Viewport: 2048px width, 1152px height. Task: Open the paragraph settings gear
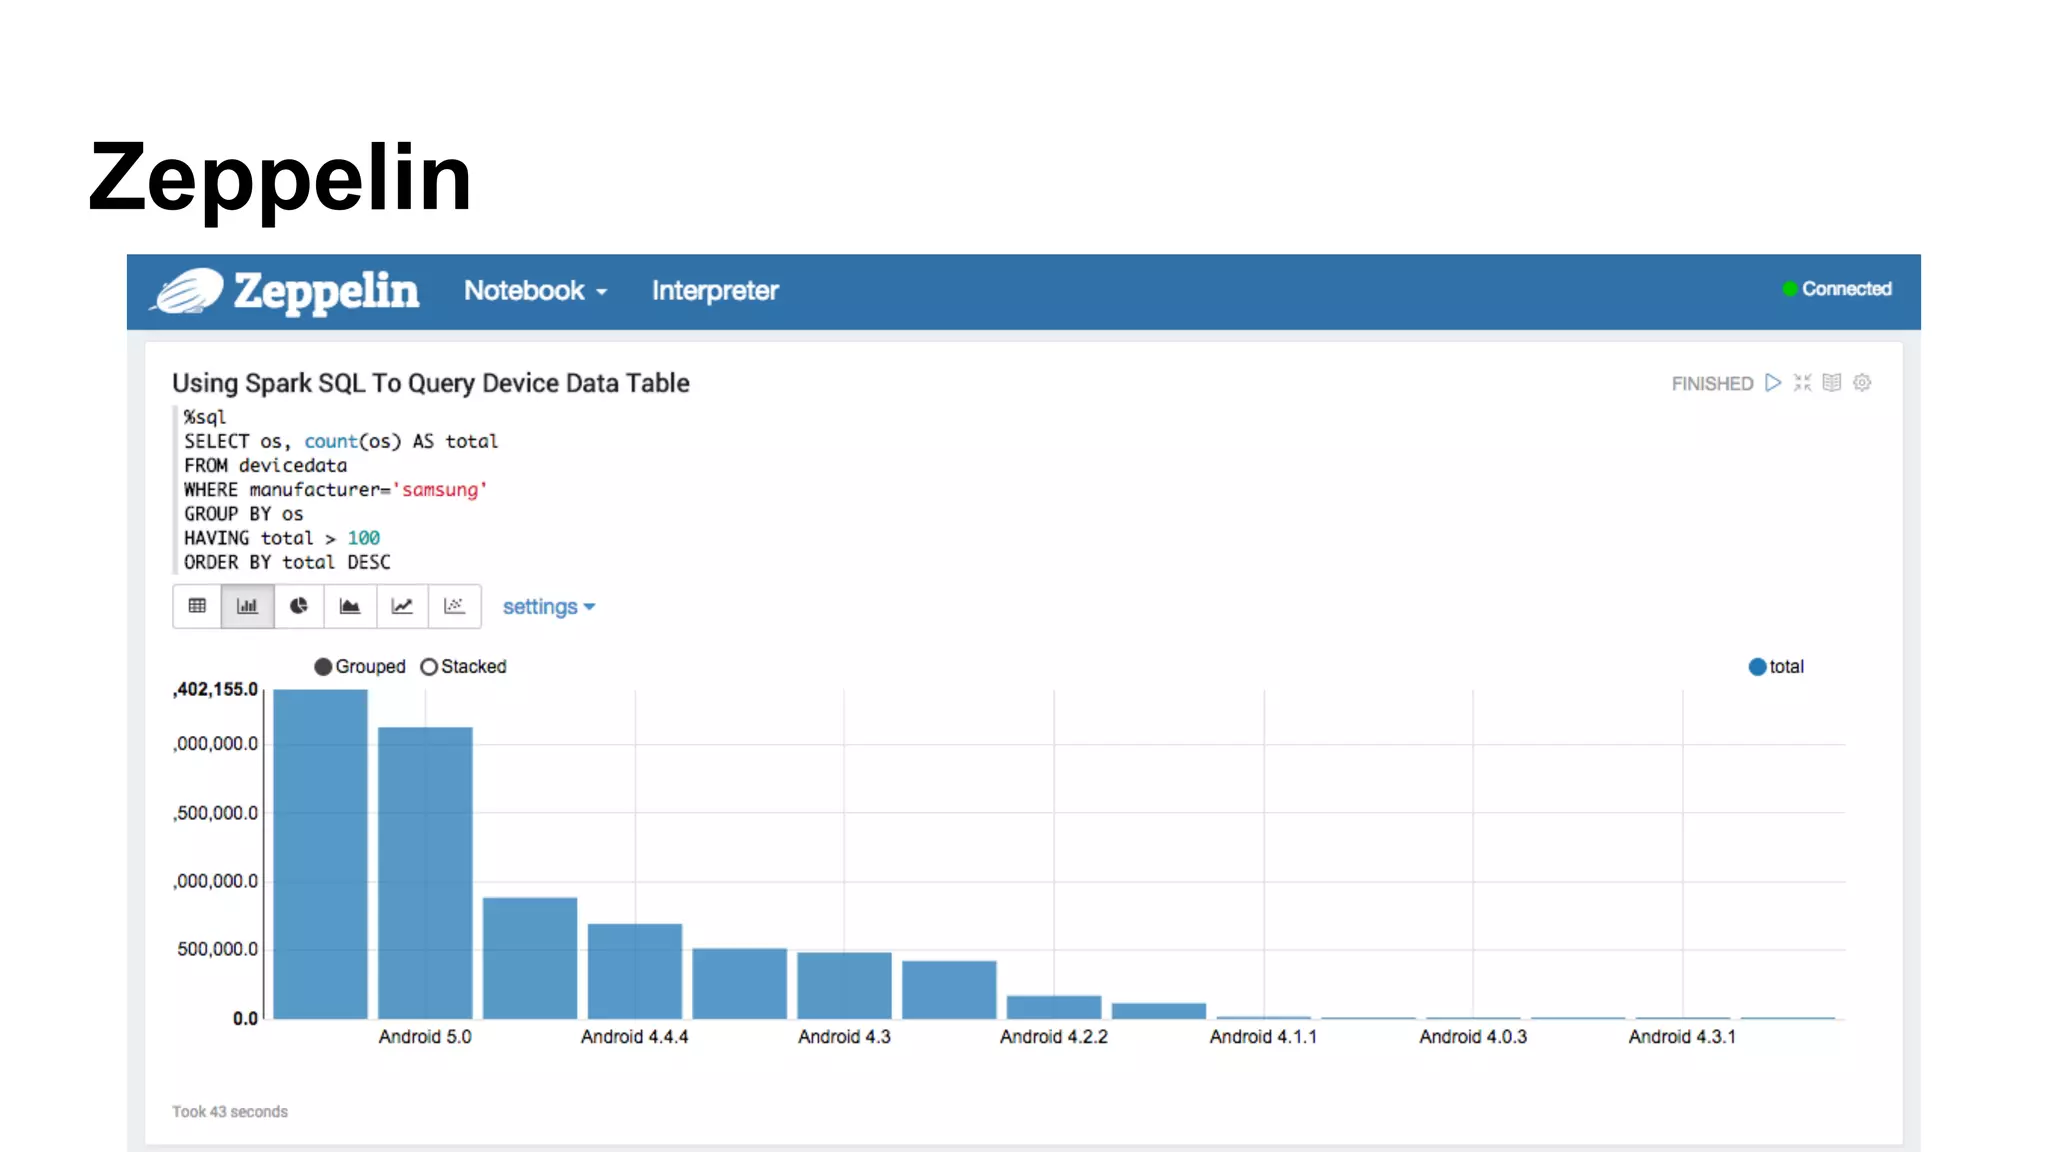point(1862,383)
